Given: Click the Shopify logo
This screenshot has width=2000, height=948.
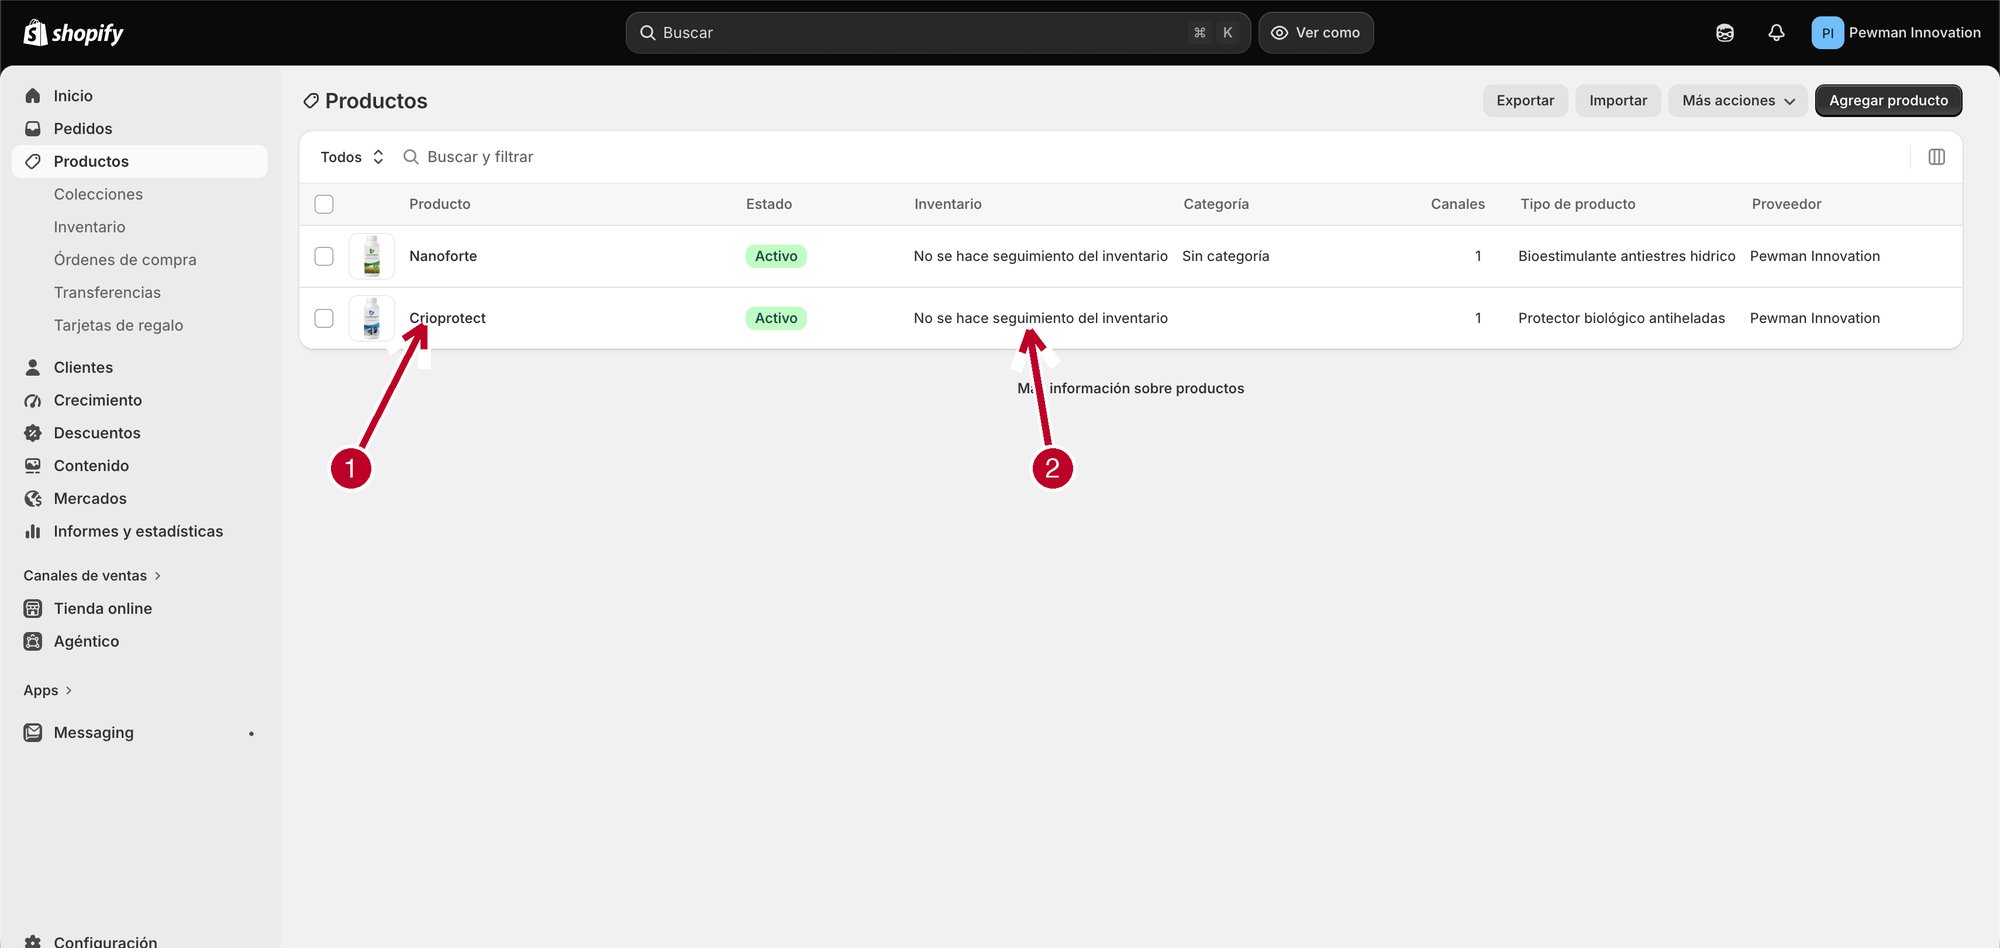Looking at the screenshot, I should (73, 33).
